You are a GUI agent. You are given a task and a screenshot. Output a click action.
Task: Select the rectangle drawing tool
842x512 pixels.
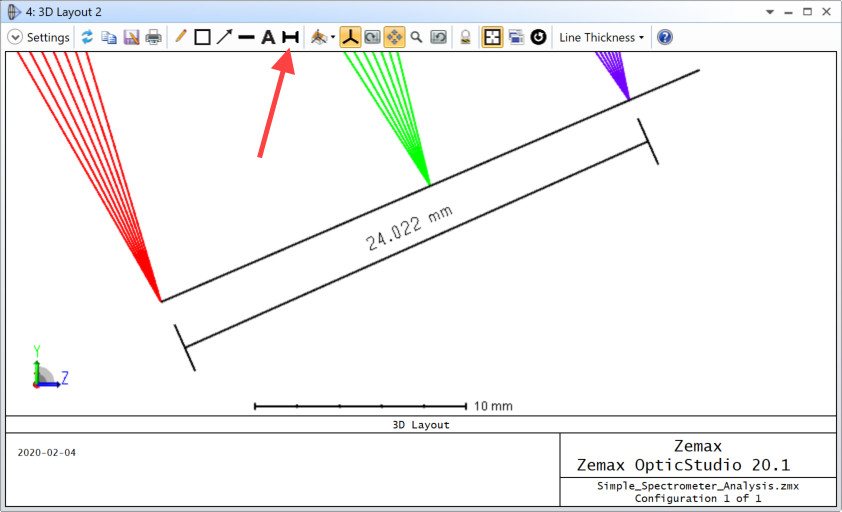(202, 37)
